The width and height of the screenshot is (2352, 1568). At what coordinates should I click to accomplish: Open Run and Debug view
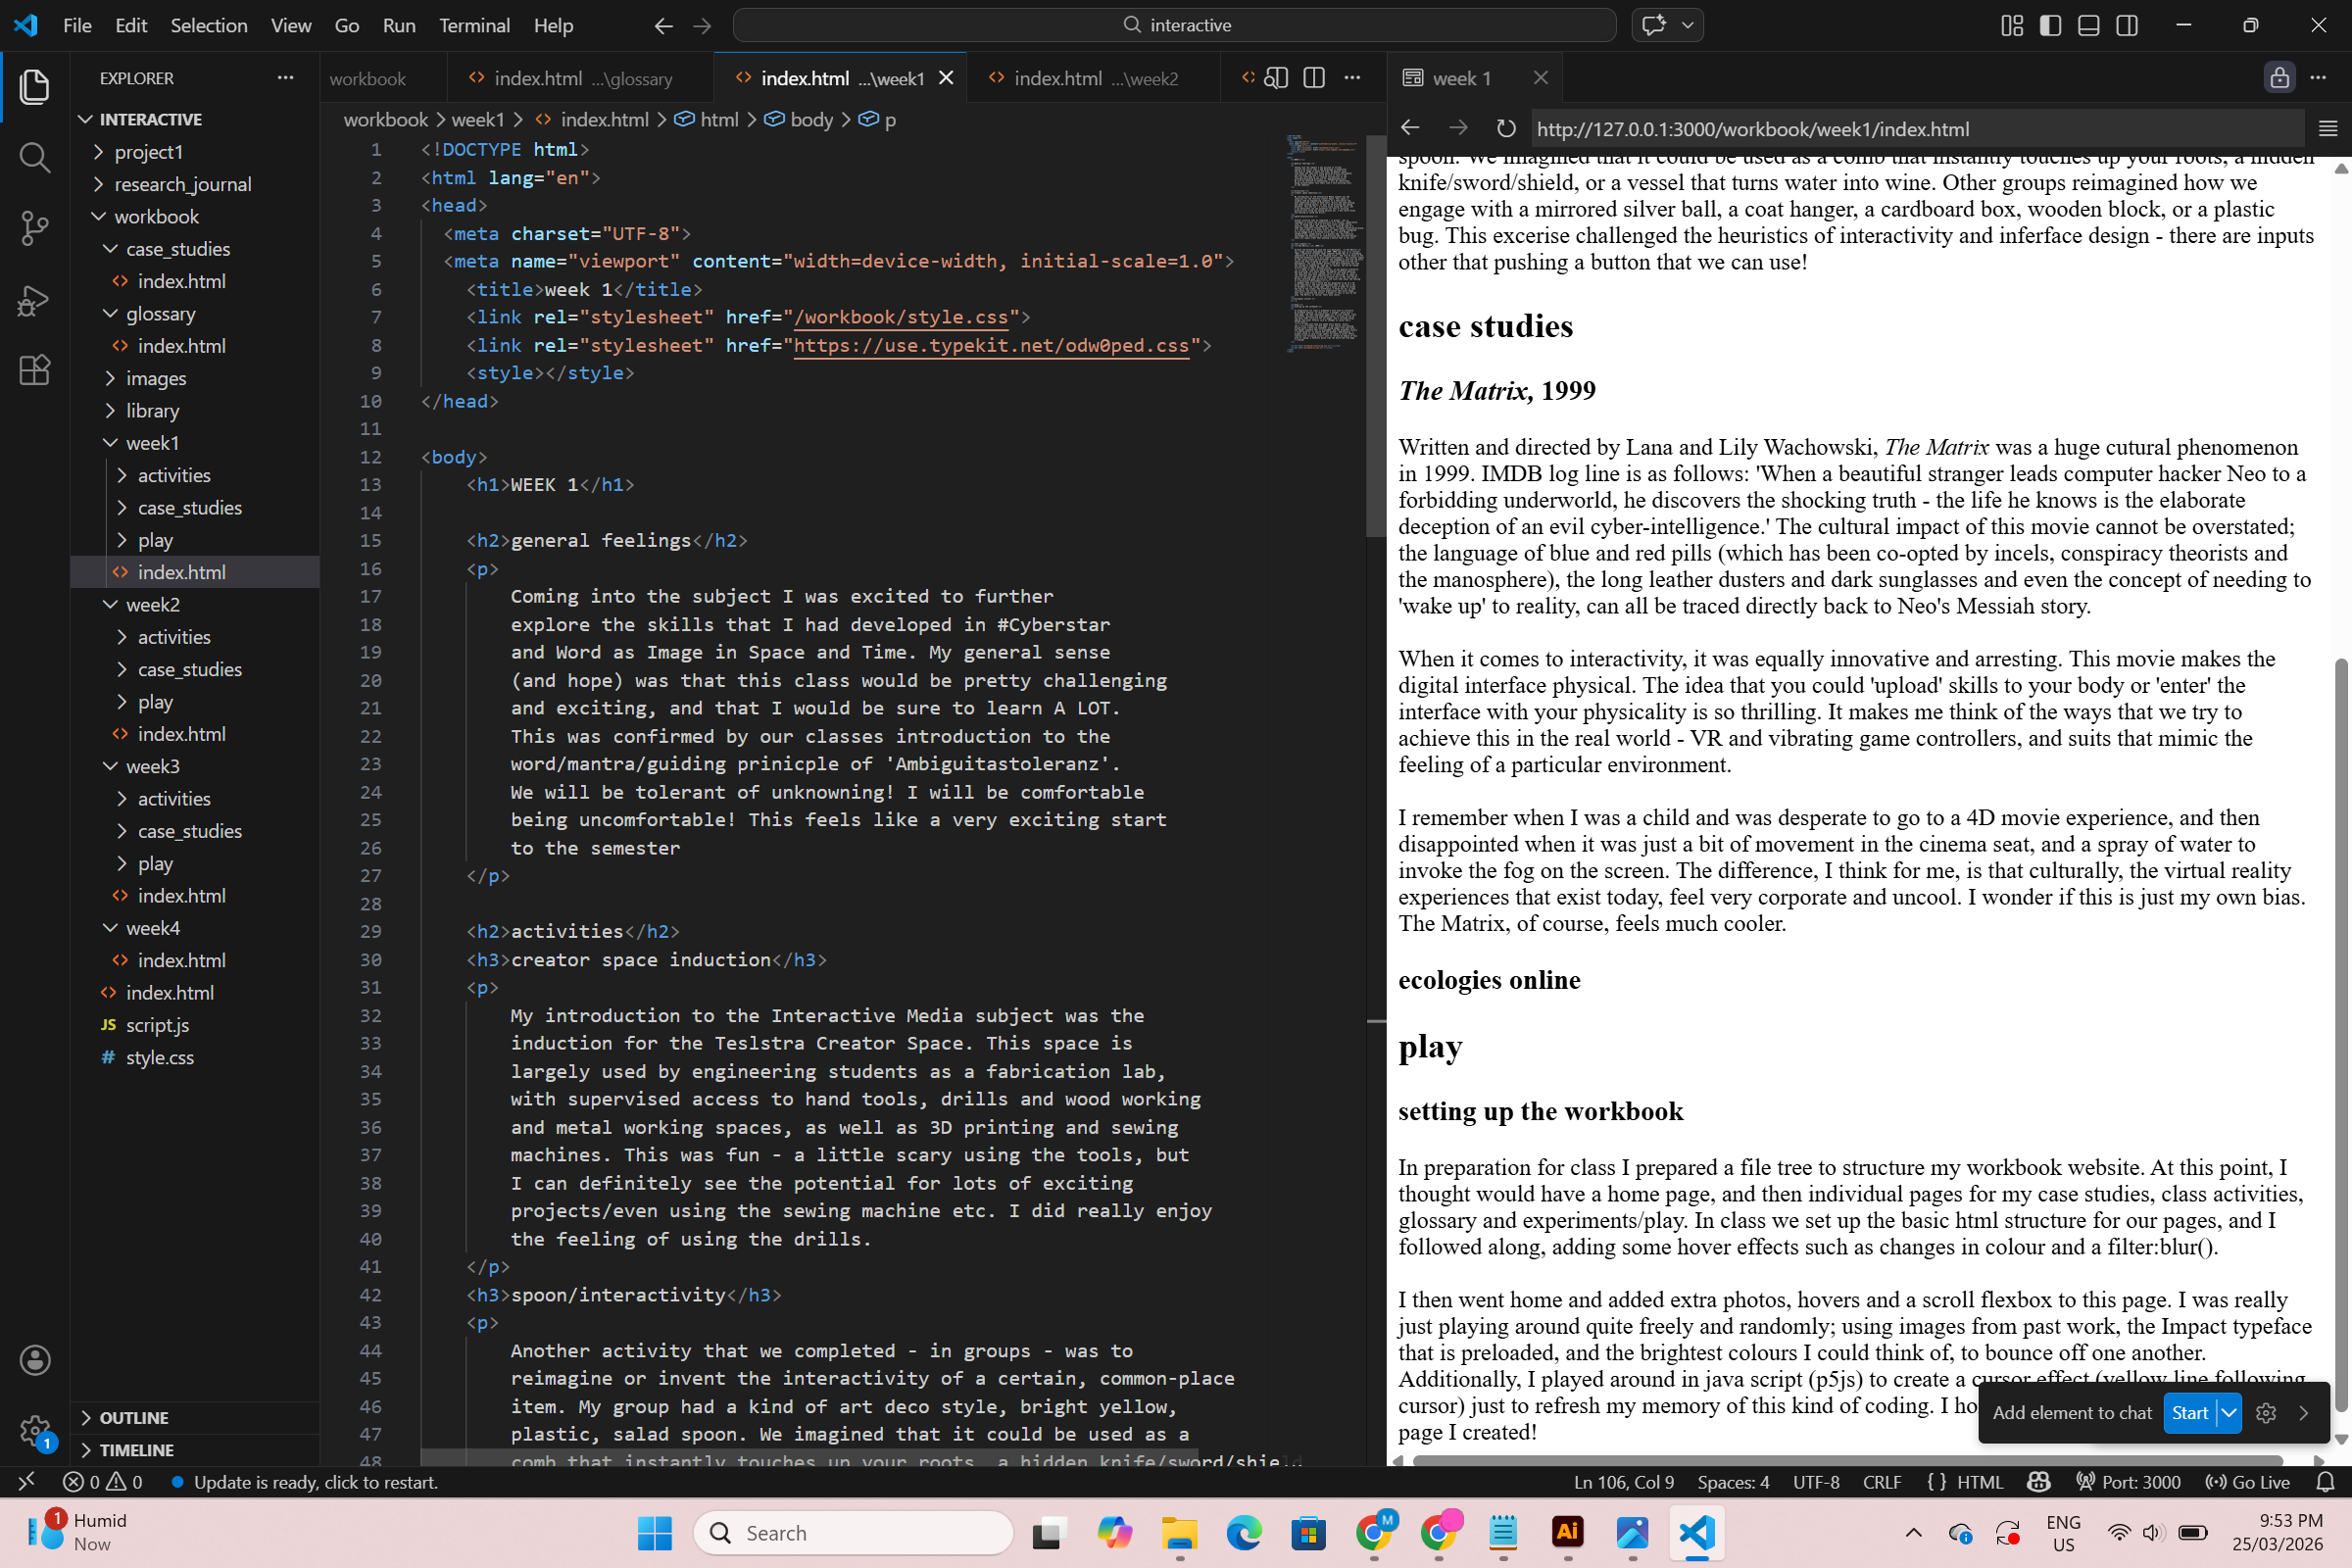pyautogui.click(x=35, y=299)
